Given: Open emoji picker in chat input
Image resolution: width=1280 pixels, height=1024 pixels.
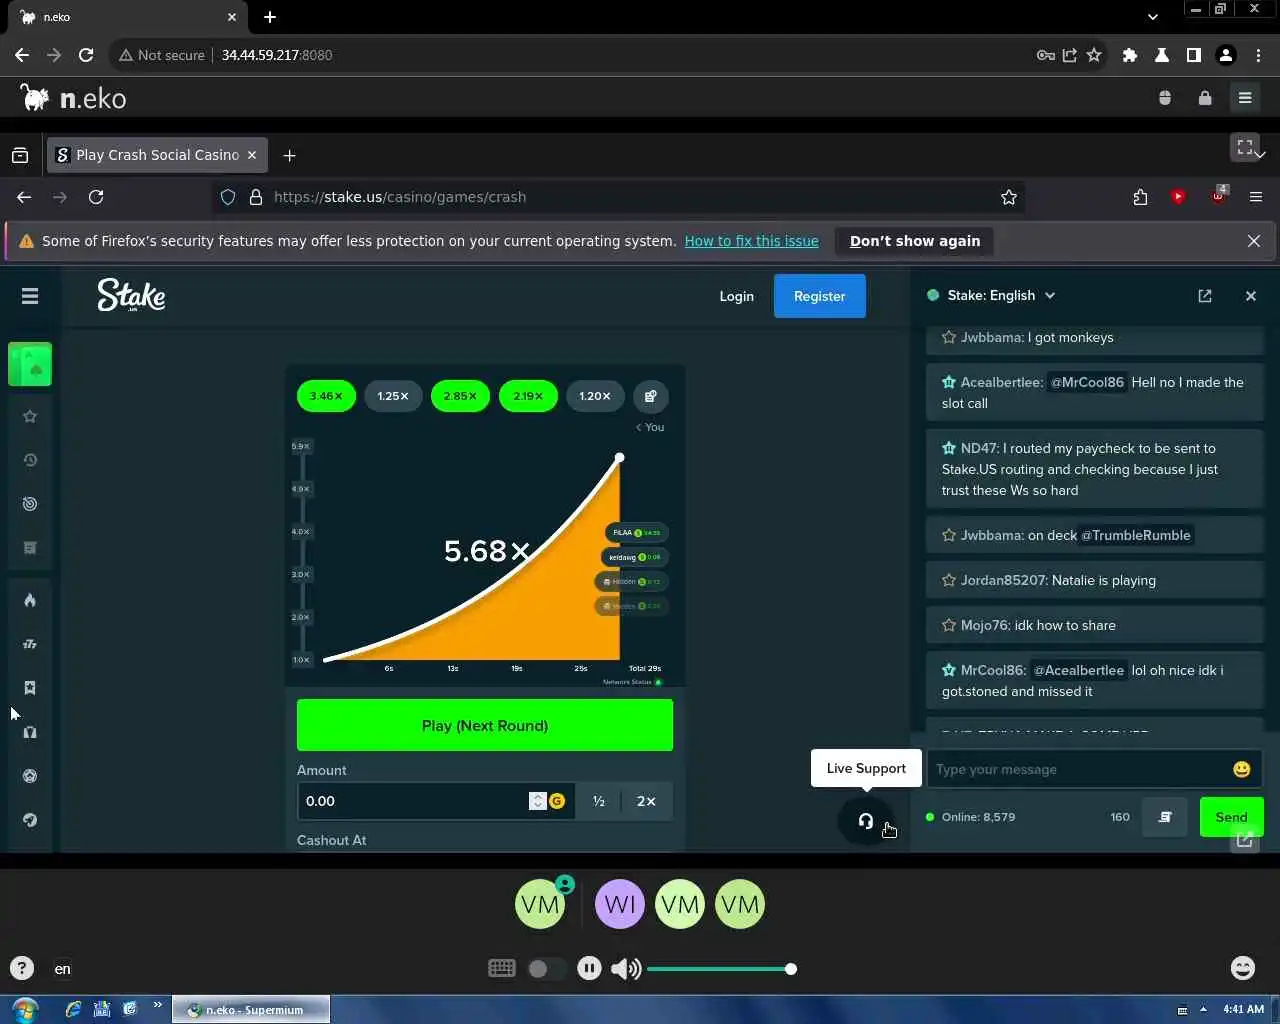Looking at the screenshot, I should 1242,769.
